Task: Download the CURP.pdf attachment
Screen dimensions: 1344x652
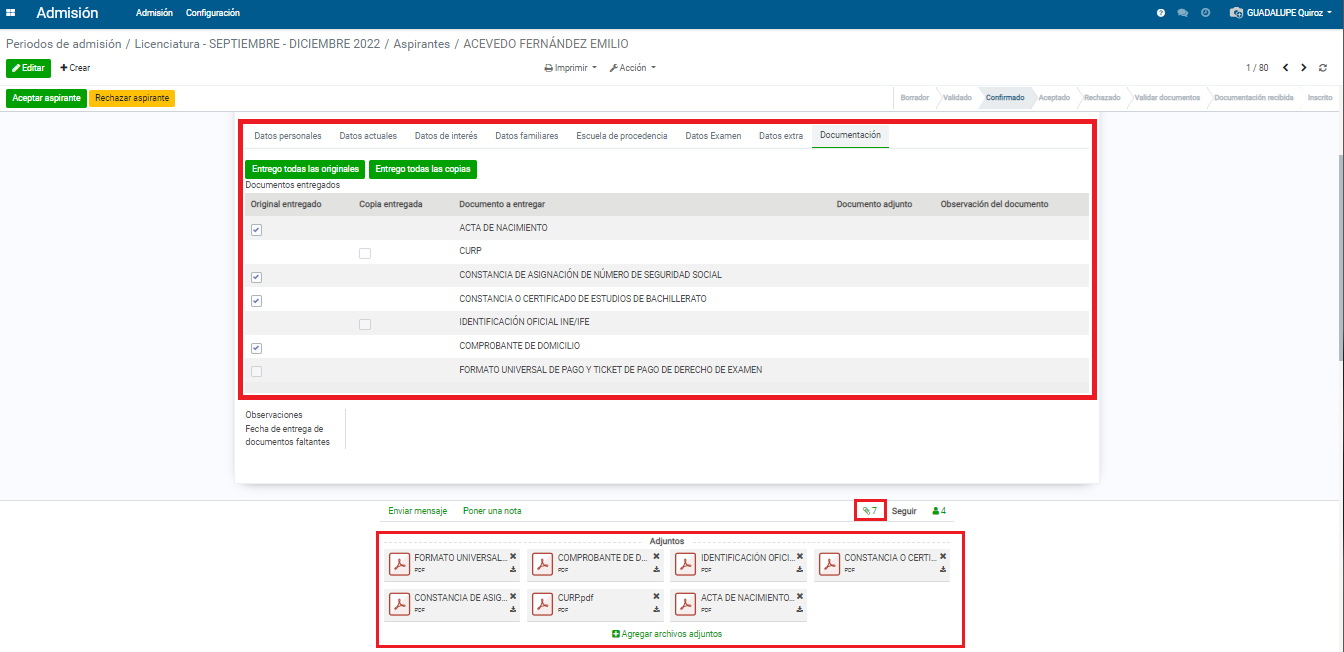Action: (x=656, y=609)
